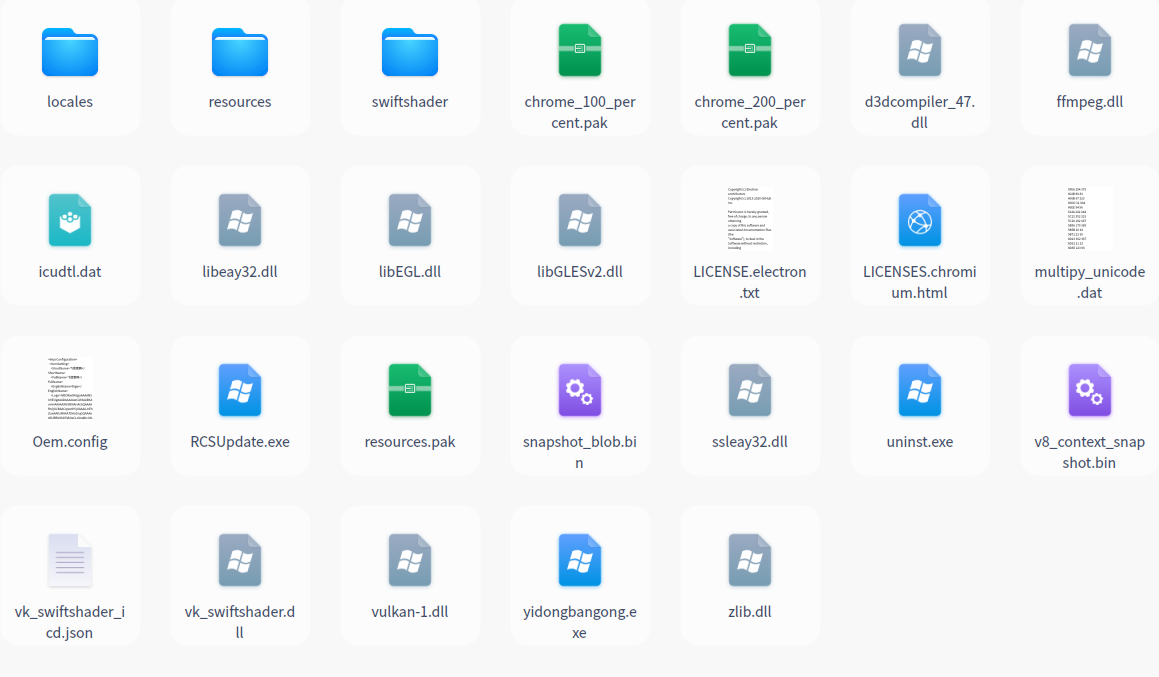Screen dimensions: 1159x677
Task: Select the icudtl.dat file icon
Action: (69, 220)
